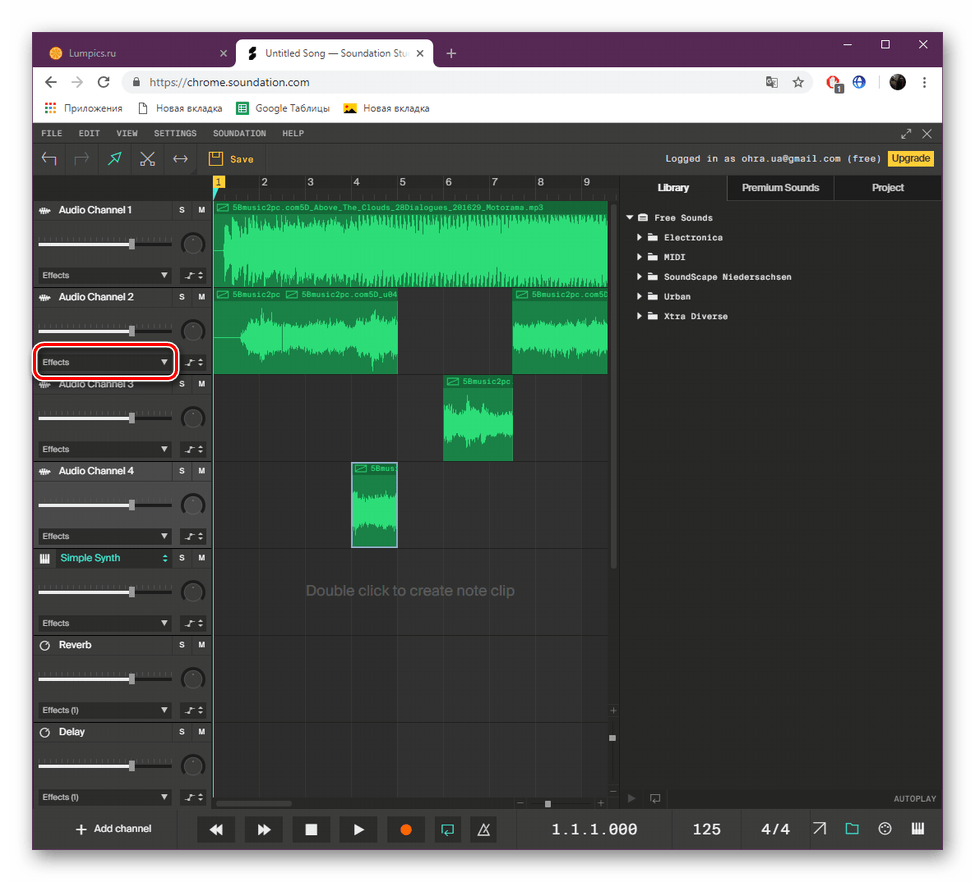The image size is (975, 882).
Task: Switch to the Premium Sounds tab
Action: [x=780, y=188]
